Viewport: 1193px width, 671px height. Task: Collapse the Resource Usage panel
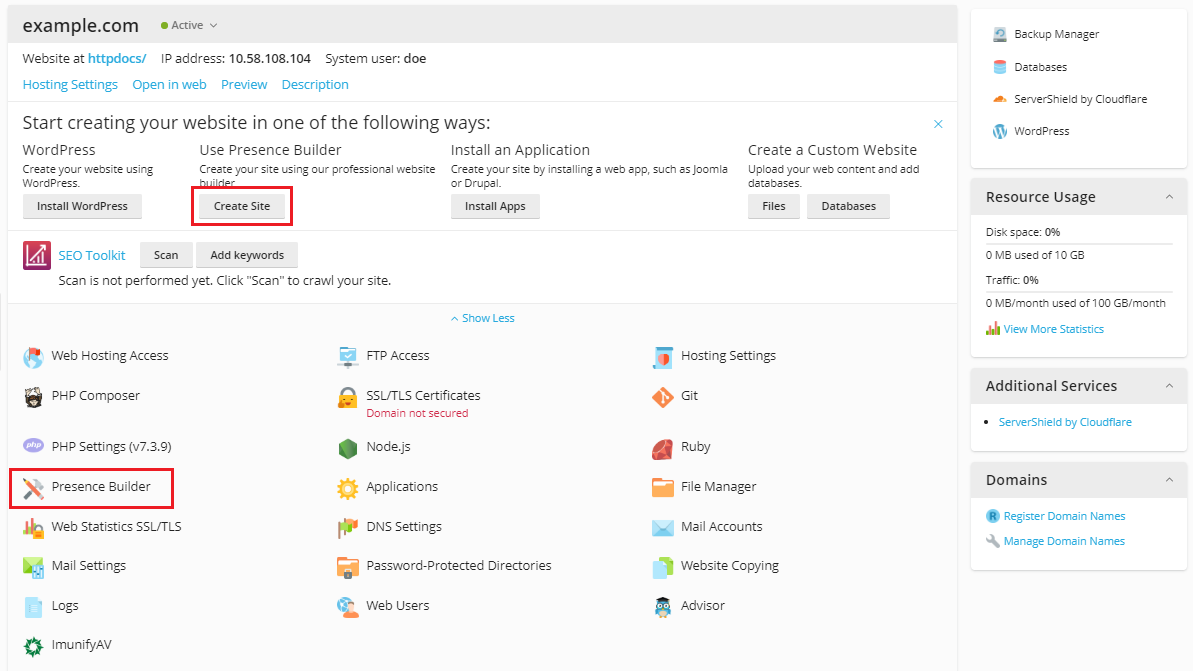tap(1169, 197)
